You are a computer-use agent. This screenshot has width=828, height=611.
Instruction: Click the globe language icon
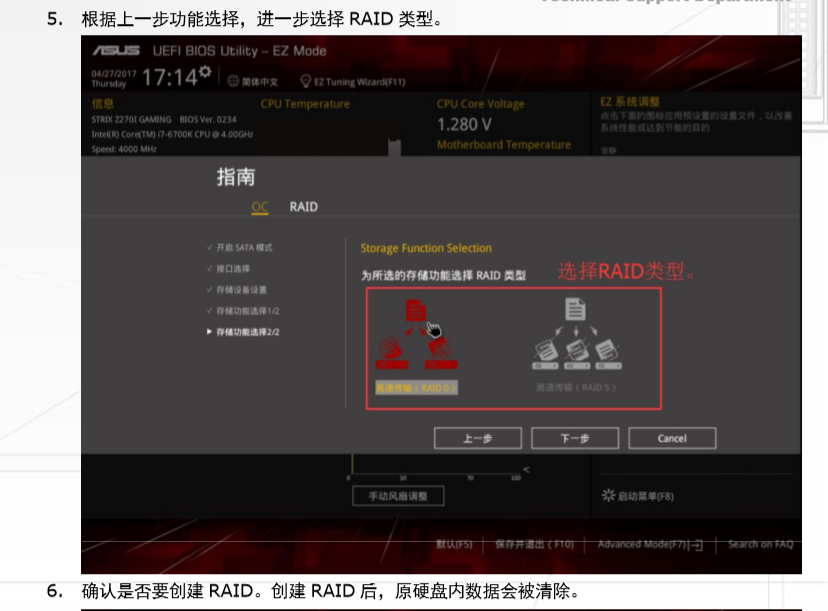click(x=233, y=81)
